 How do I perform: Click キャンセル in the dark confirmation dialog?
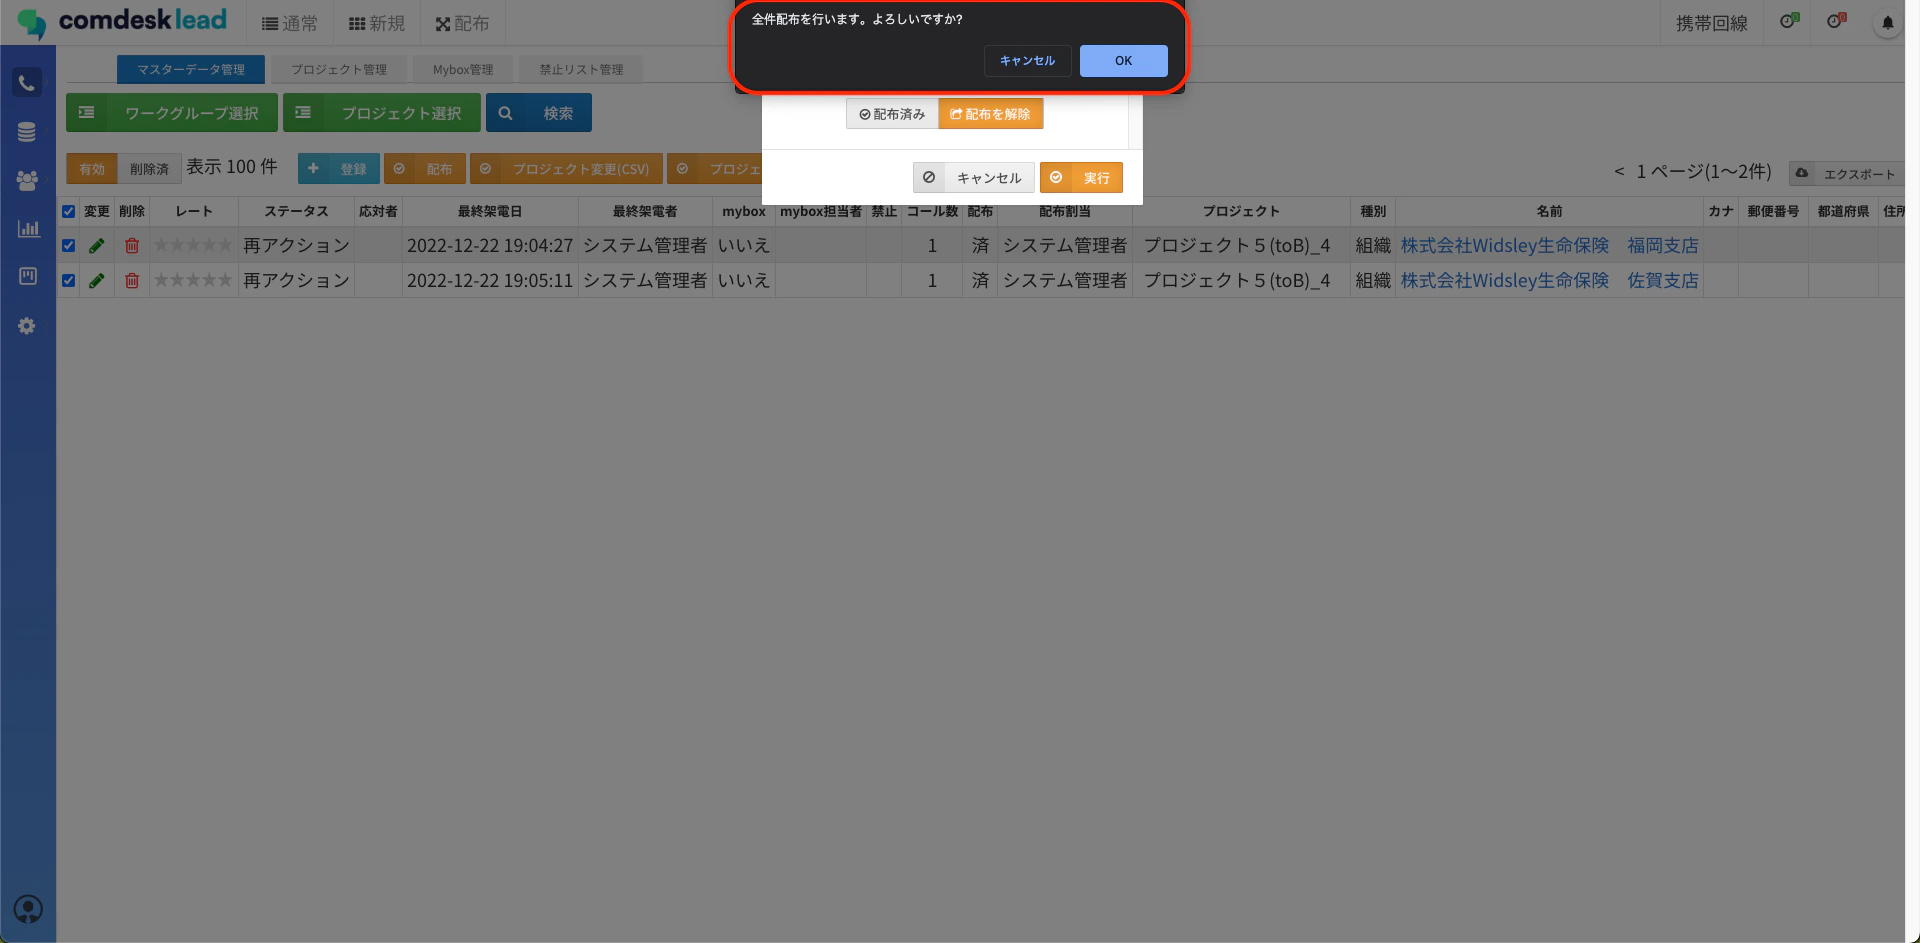click(1027, 61)
